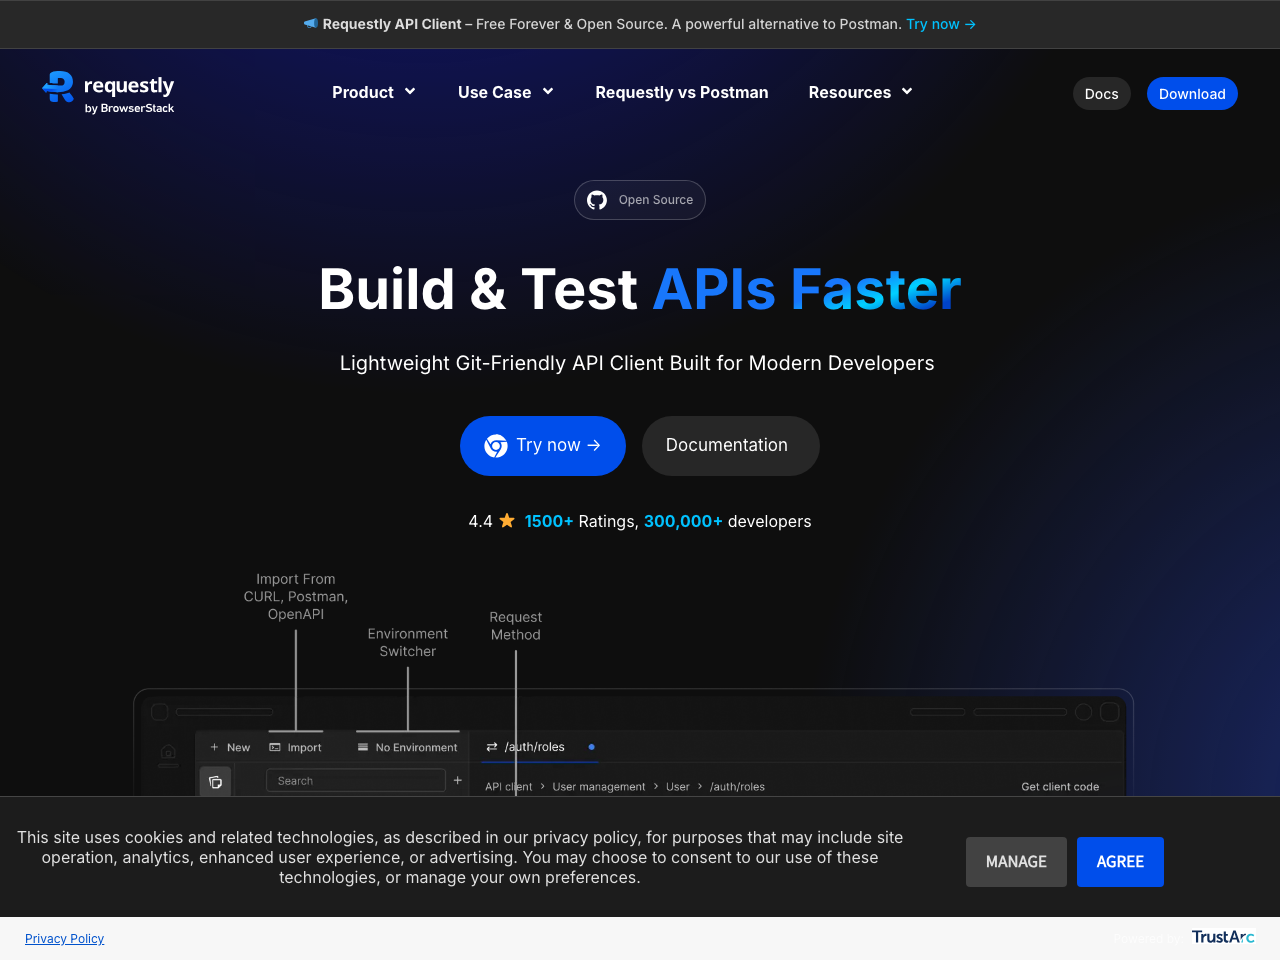Open Manage cookie preferences
The height and width of the screenshot is (960, 1280).
[1016, 862]
